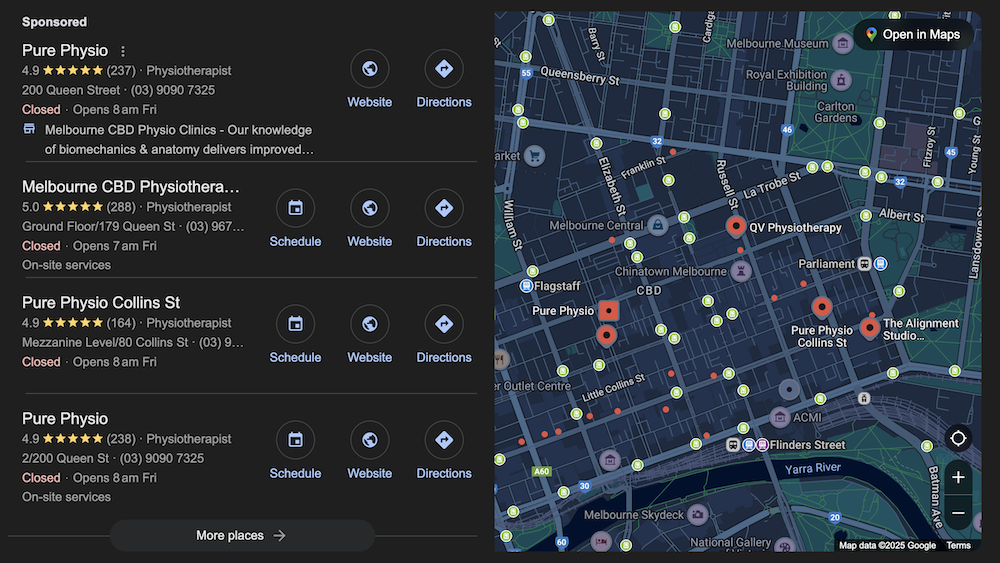Open three-dot menu beside Pure Physio
The height and width of the screenshot is (563, 1000).
[123, 51]
